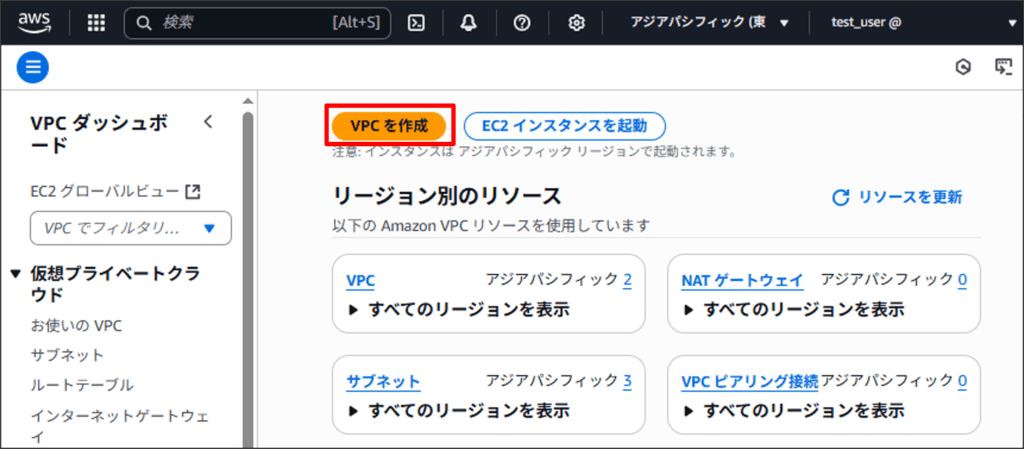
Task: Click subnet count number 3
Action: 628,381
